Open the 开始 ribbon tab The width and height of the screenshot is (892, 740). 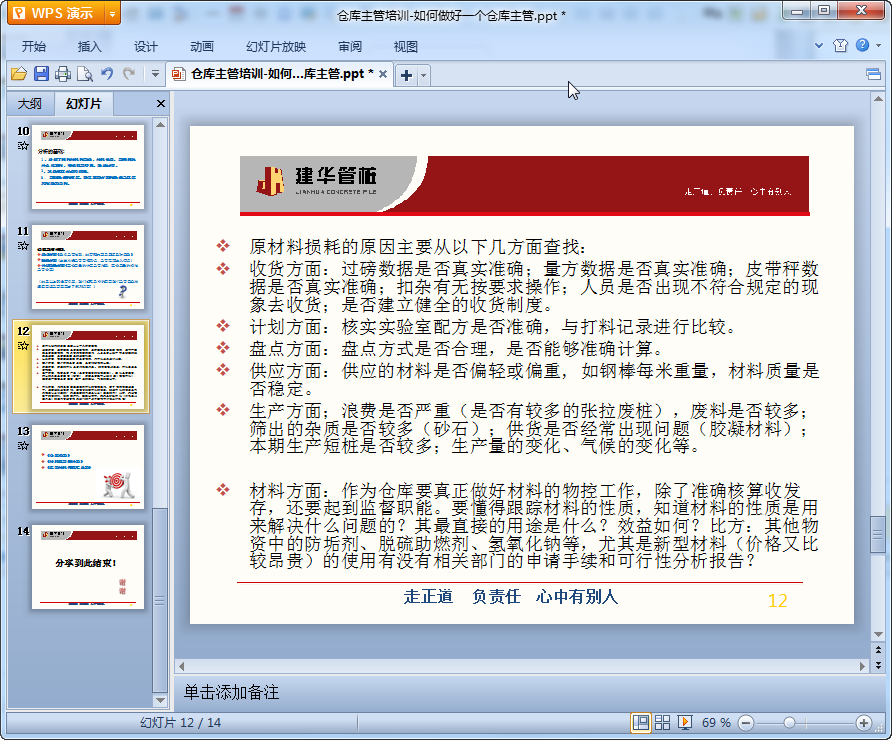pyautogui.click(x=34, y=47)
